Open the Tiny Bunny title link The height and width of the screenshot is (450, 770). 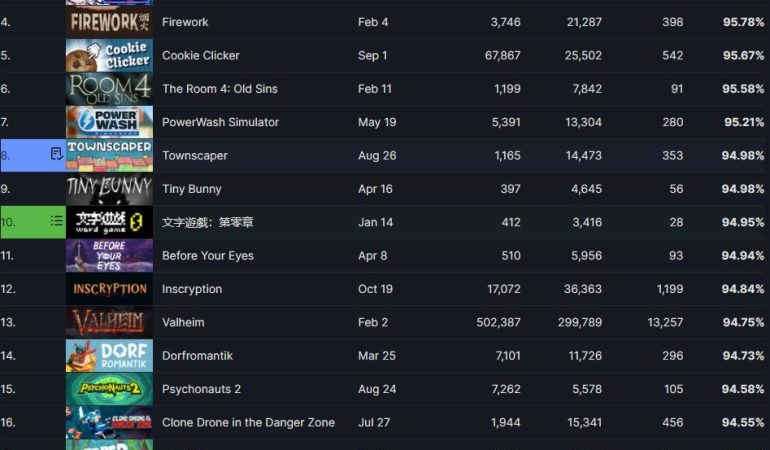click(192, 189)
